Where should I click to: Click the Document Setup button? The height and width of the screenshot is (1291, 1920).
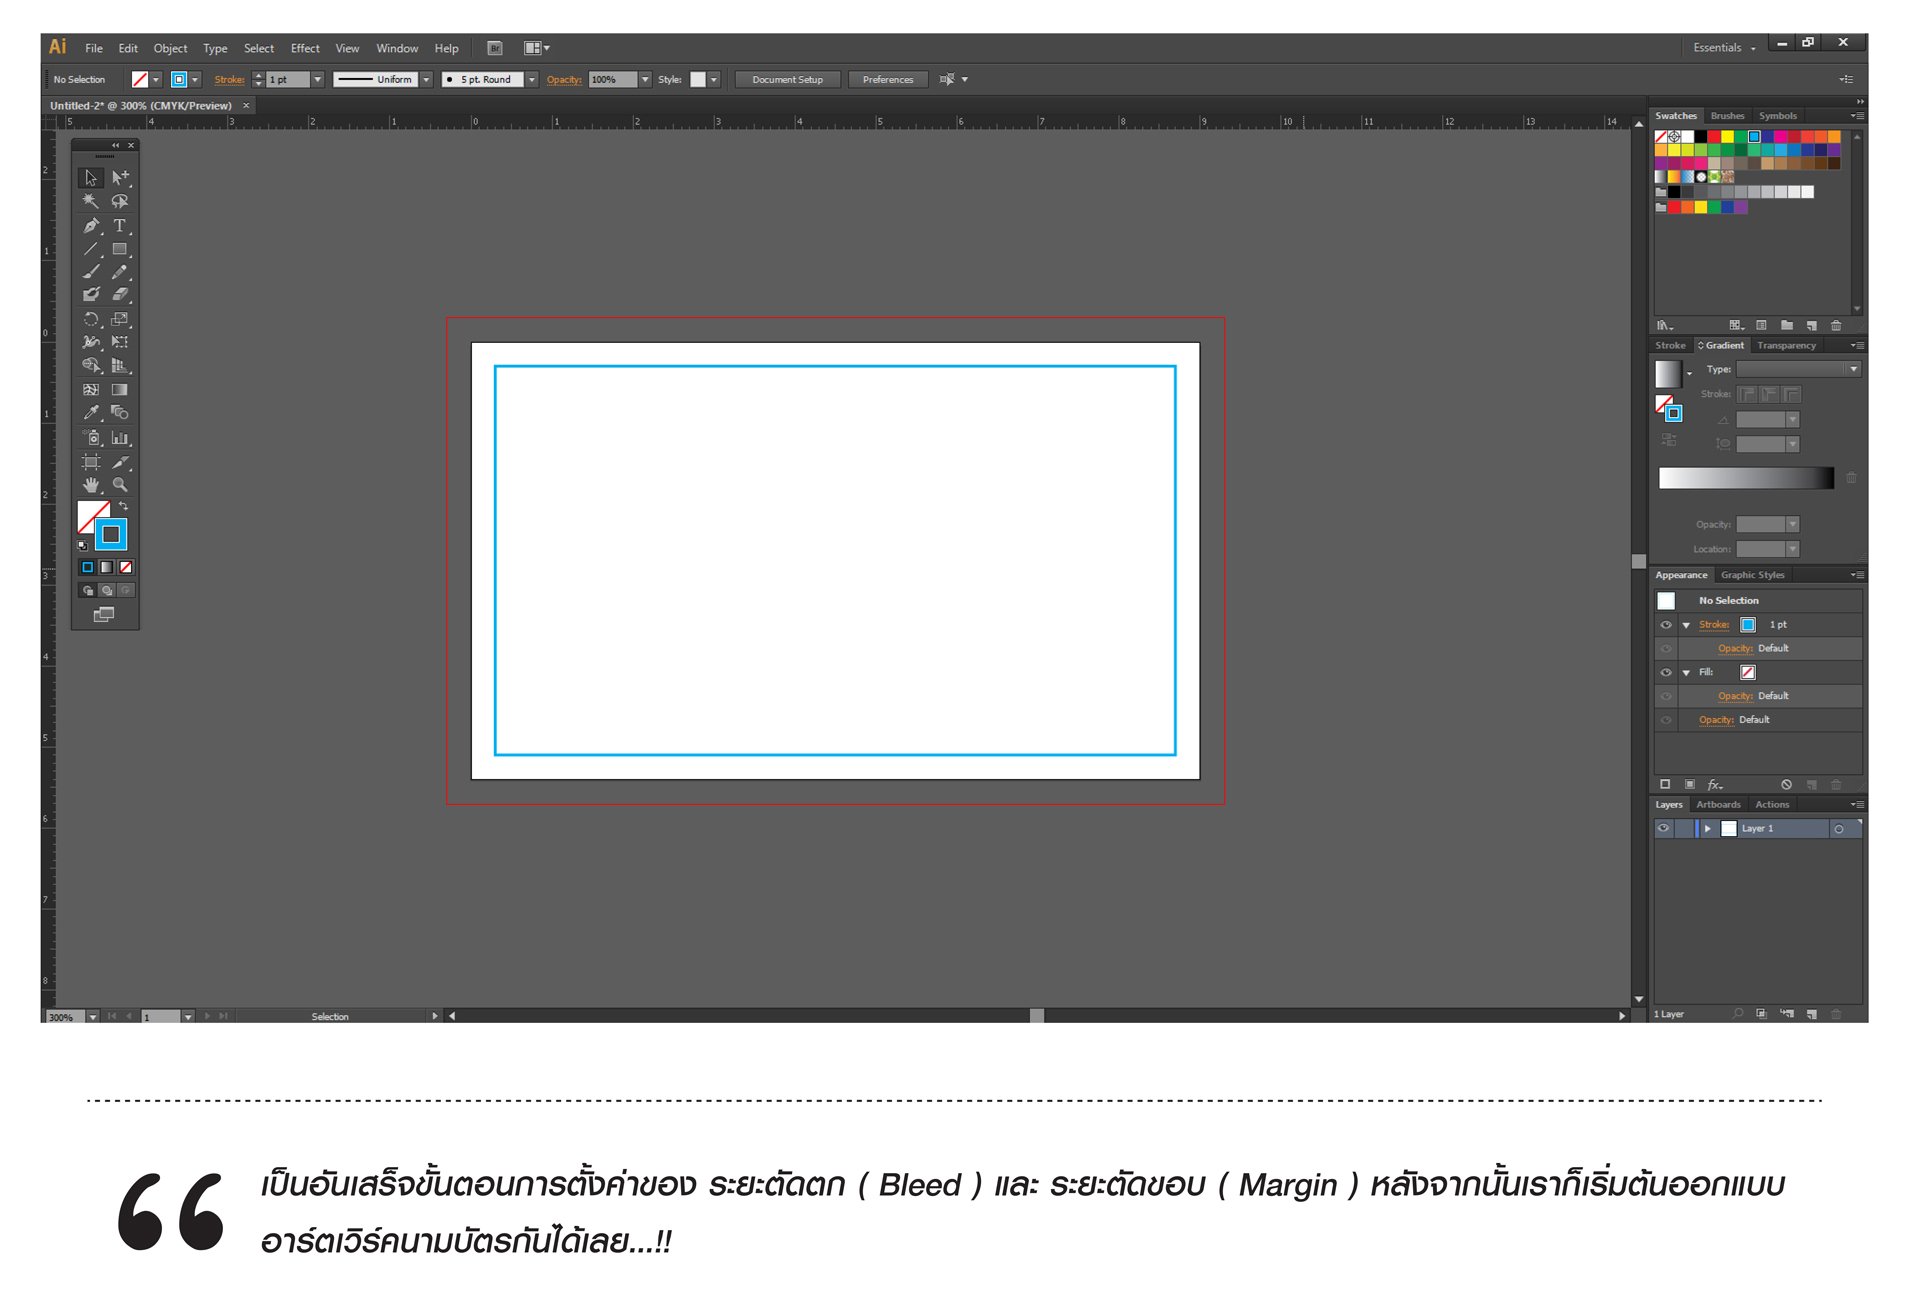tap(787, 79)
